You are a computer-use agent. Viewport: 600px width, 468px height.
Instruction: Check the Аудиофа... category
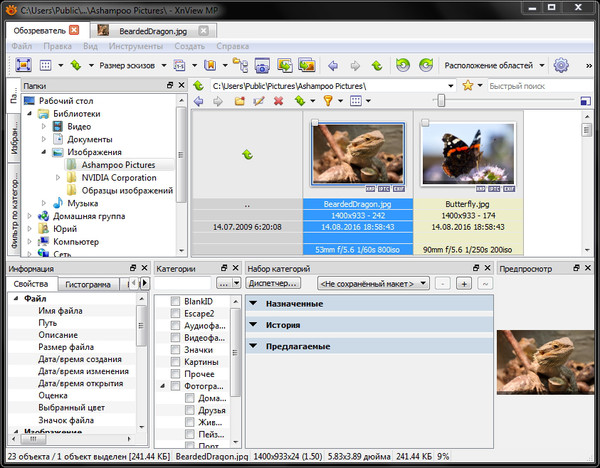pos(175,326)
